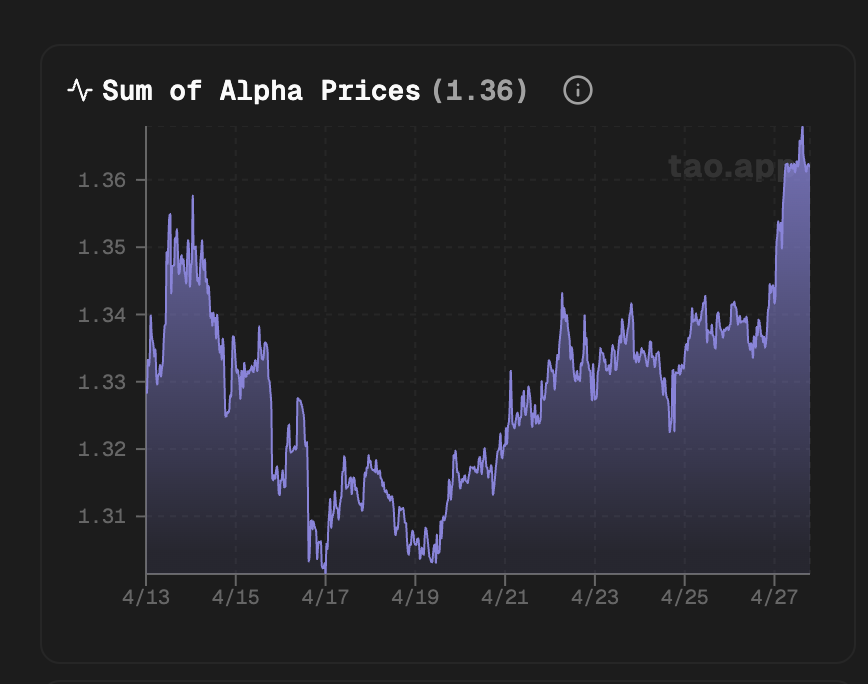Click the chart's highest peak near 4/27

tap(802, 130)
